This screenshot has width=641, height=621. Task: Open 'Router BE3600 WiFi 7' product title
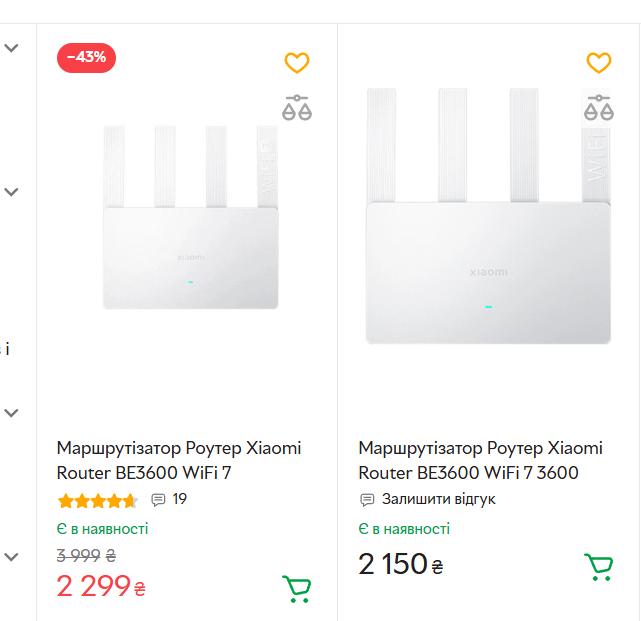pos(179,459)
